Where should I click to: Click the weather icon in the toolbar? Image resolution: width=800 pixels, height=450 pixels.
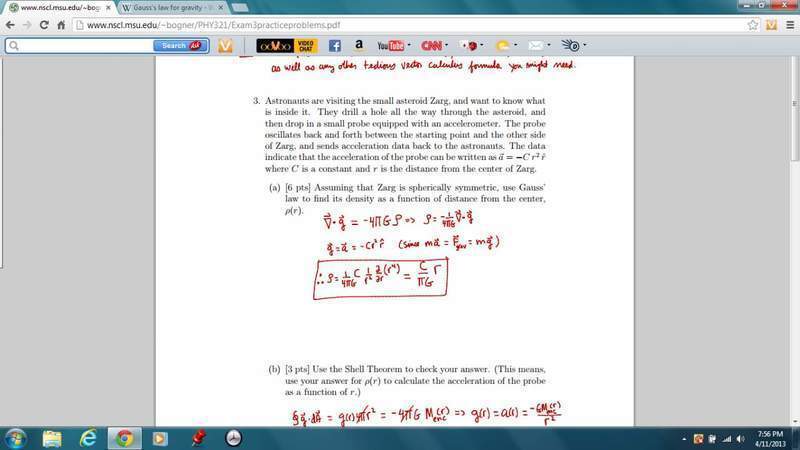[502, 46]
